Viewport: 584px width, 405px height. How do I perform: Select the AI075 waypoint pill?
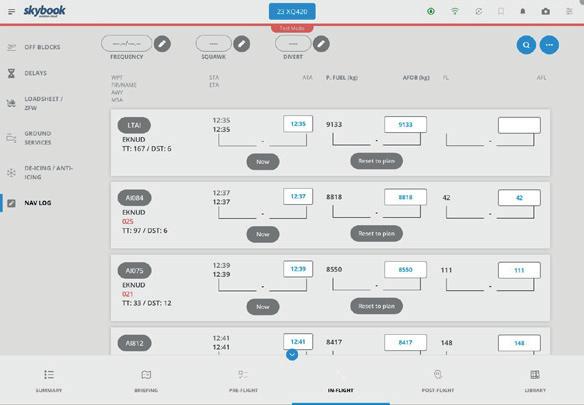[x=134, y=270]
